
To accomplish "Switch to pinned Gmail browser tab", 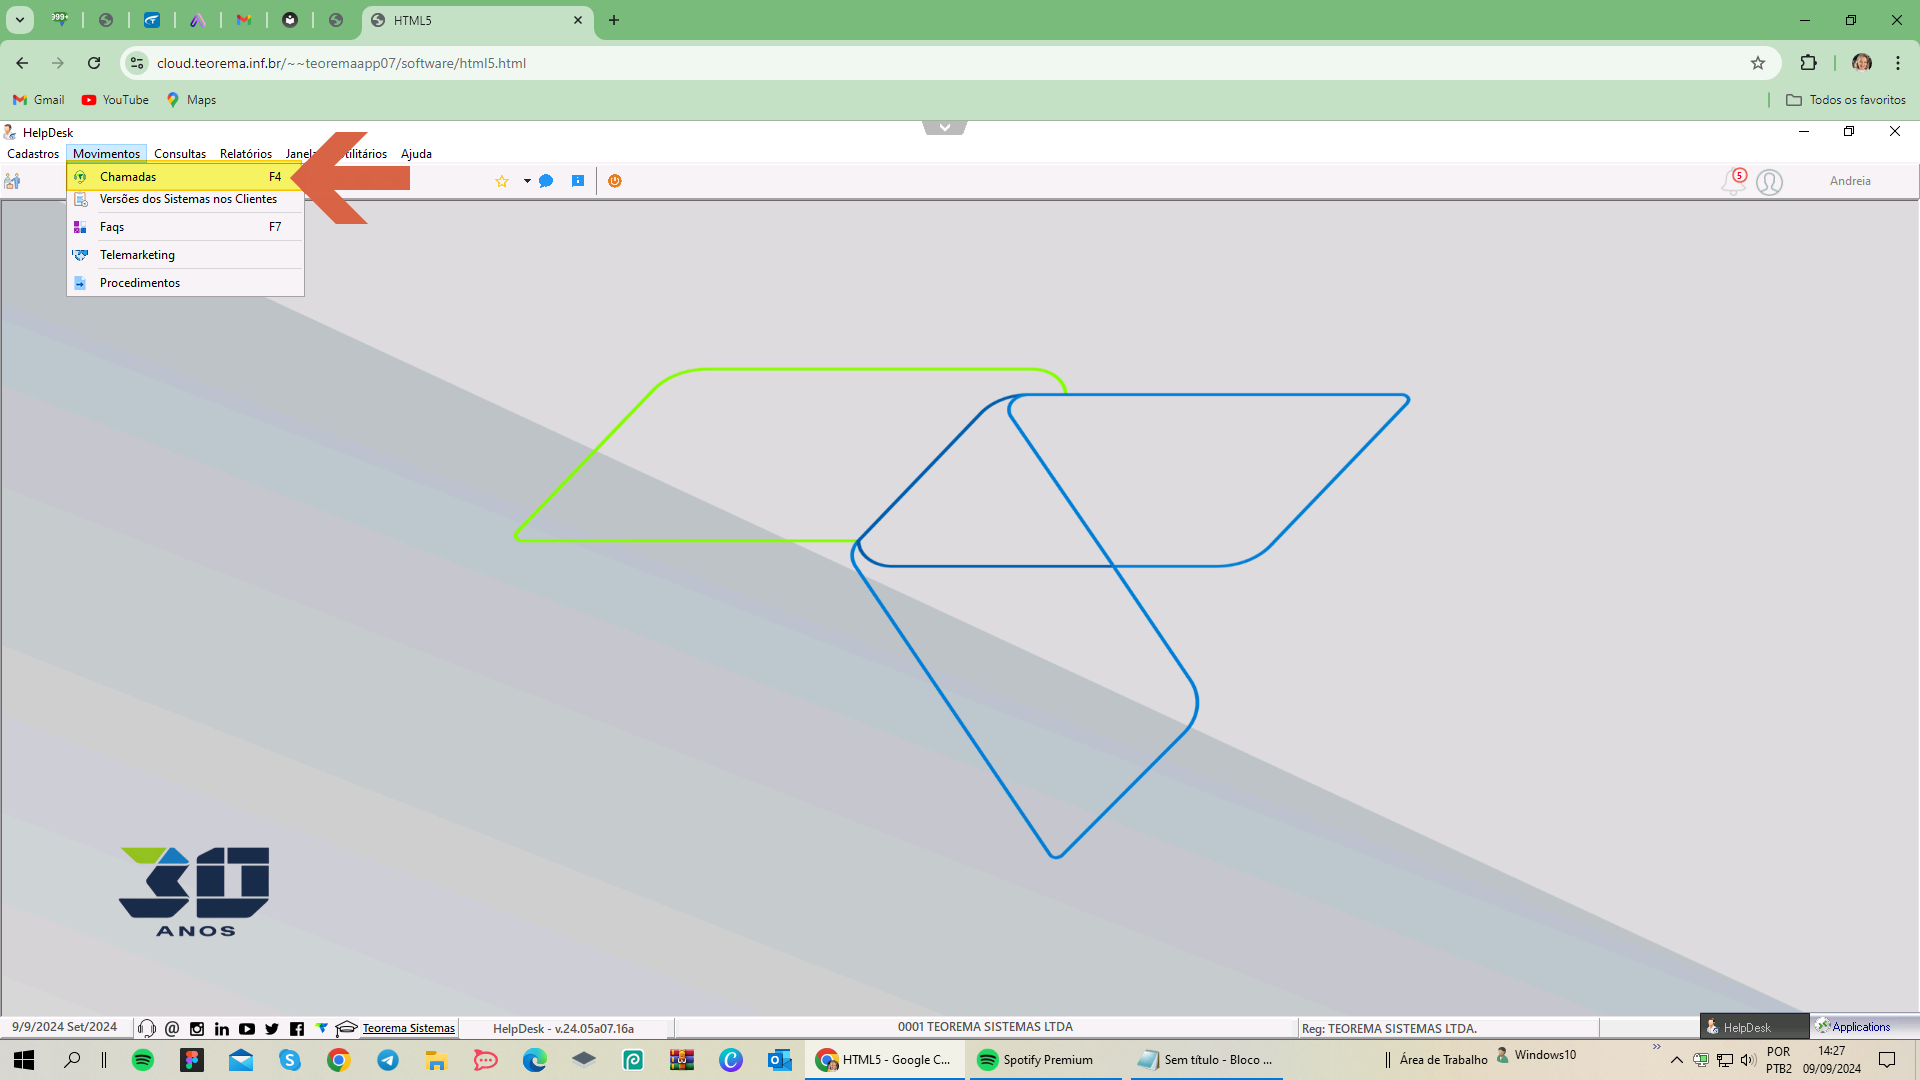I will click(x=244, y=20).
